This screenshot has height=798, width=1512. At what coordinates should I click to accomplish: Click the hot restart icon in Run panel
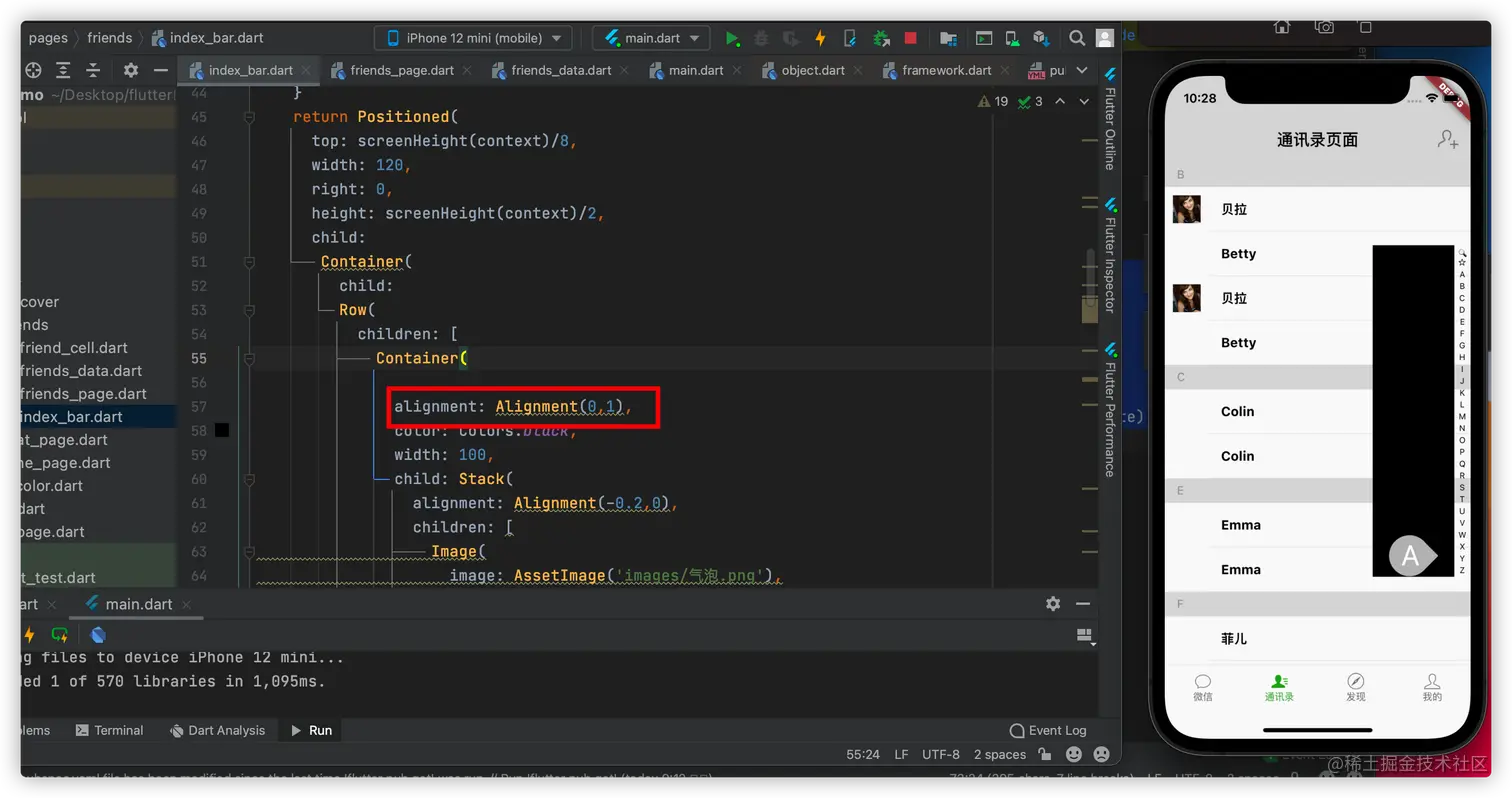[x=60, y=635]
